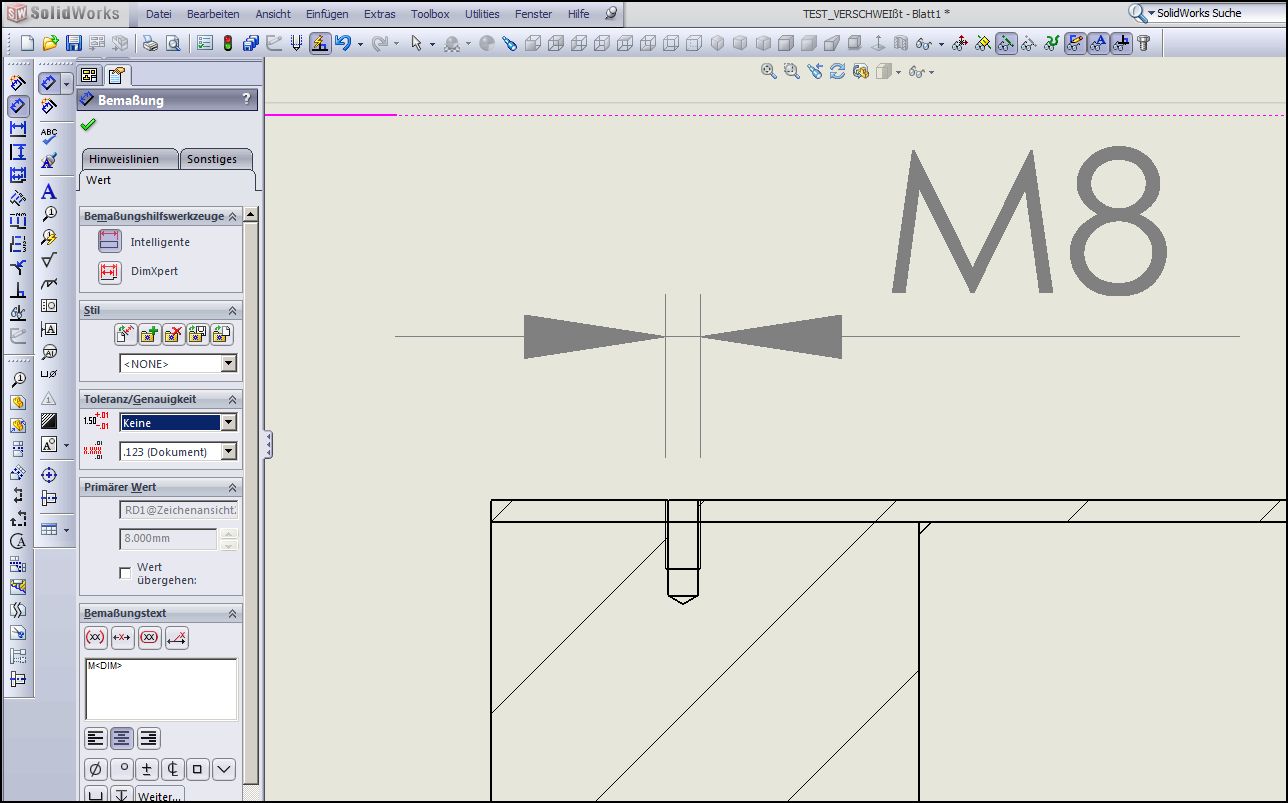Toggle center text justification

pos(122,738)
